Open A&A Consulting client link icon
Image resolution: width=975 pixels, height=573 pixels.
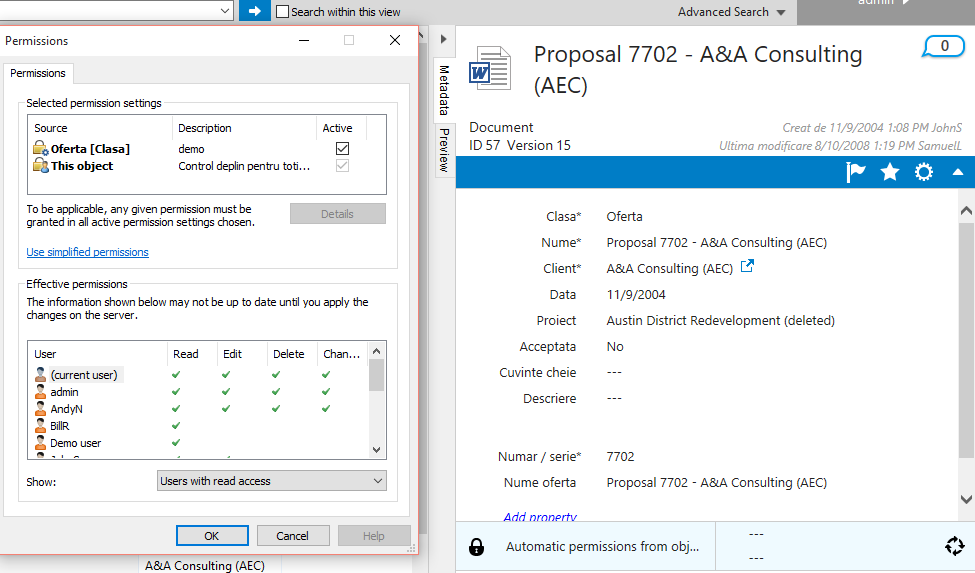(746, 267)
